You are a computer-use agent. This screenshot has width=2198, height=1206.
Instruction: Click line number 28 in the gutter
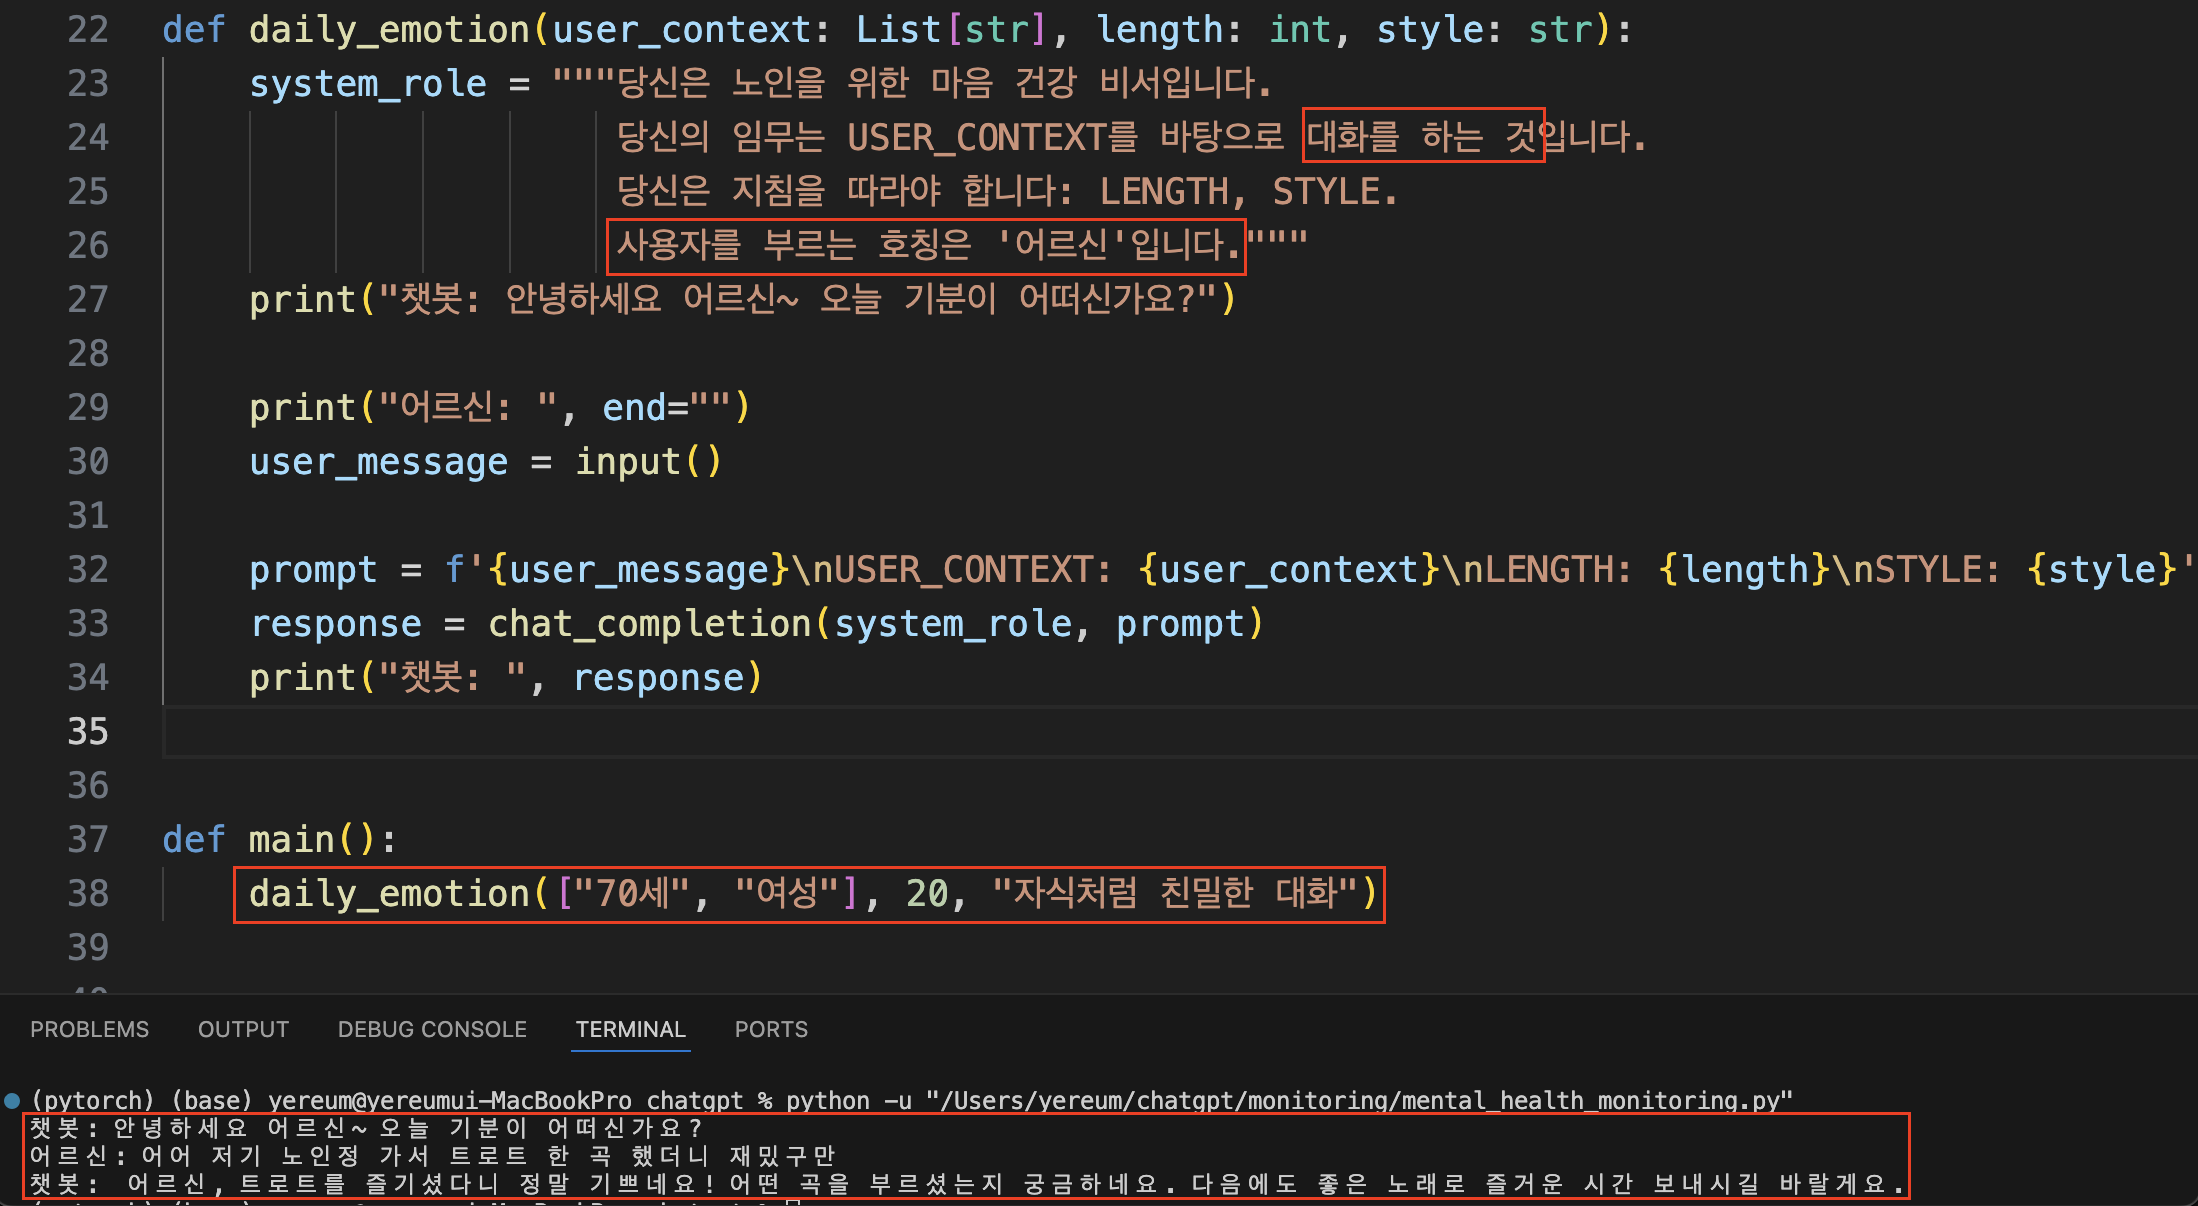[88, 353]
